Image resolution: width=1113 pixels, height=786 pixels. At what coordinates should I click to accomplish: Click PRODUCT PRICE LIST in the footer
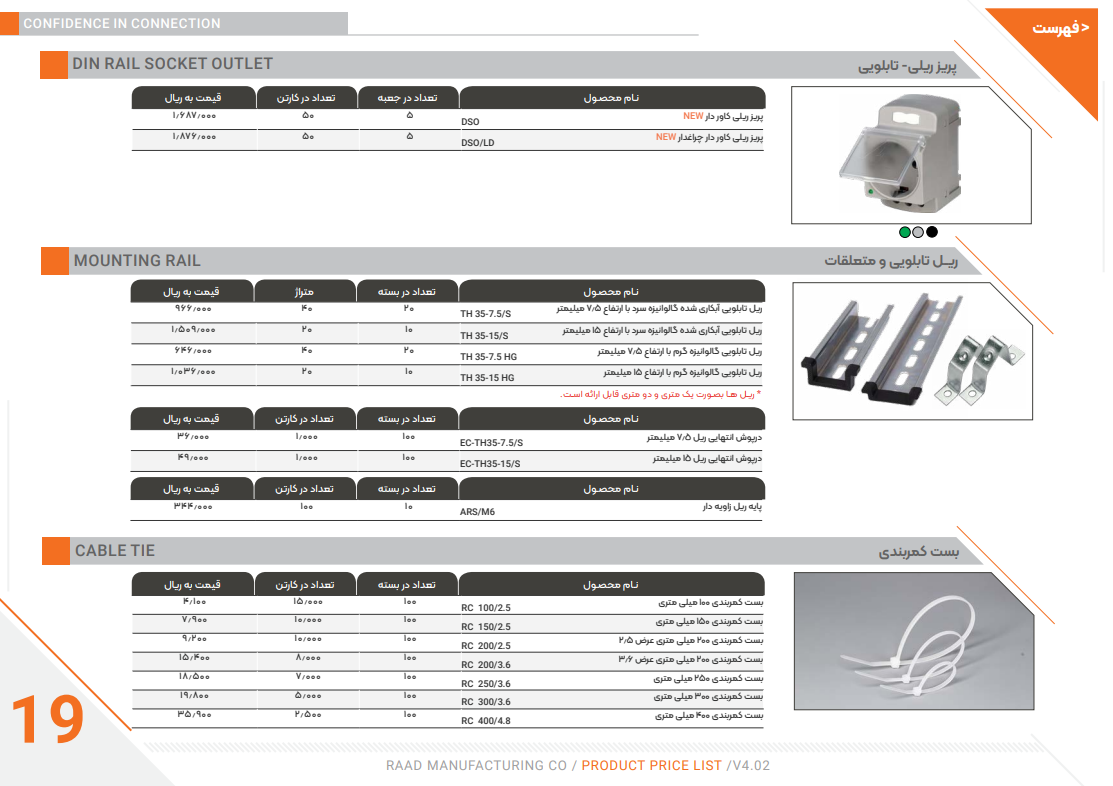(x=651, y=766)
